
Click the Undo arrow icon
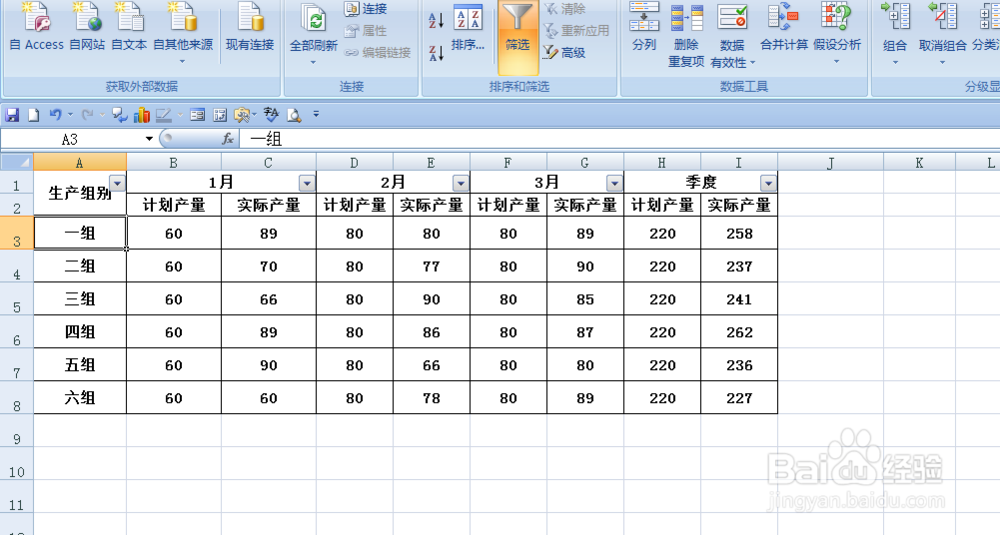click(55, 115)
